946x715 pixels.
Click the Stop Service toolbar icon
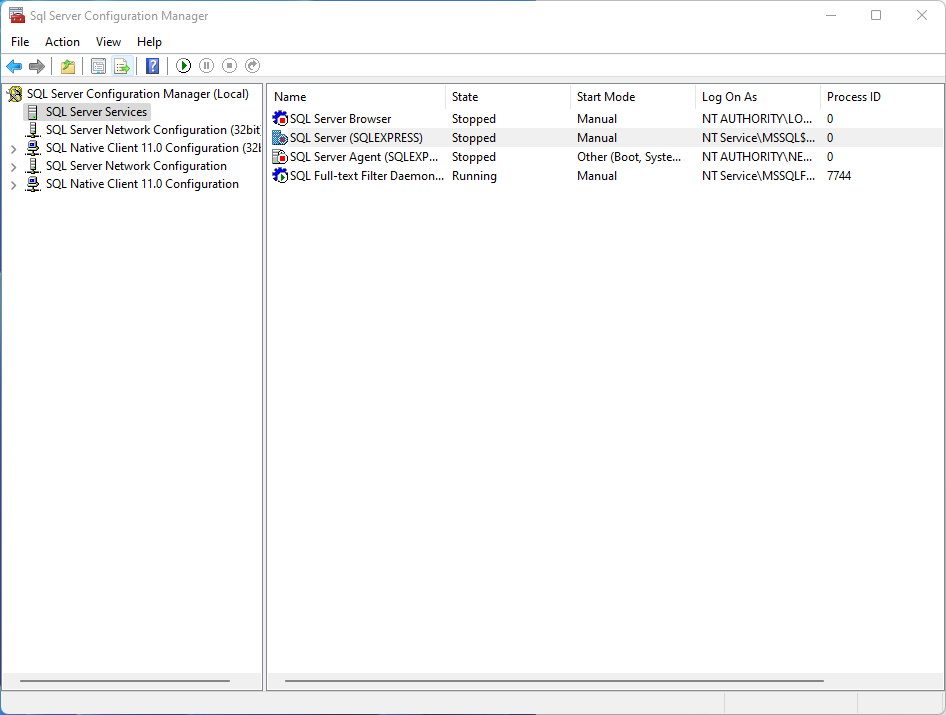pyautogui.click(x=229, y=66)
